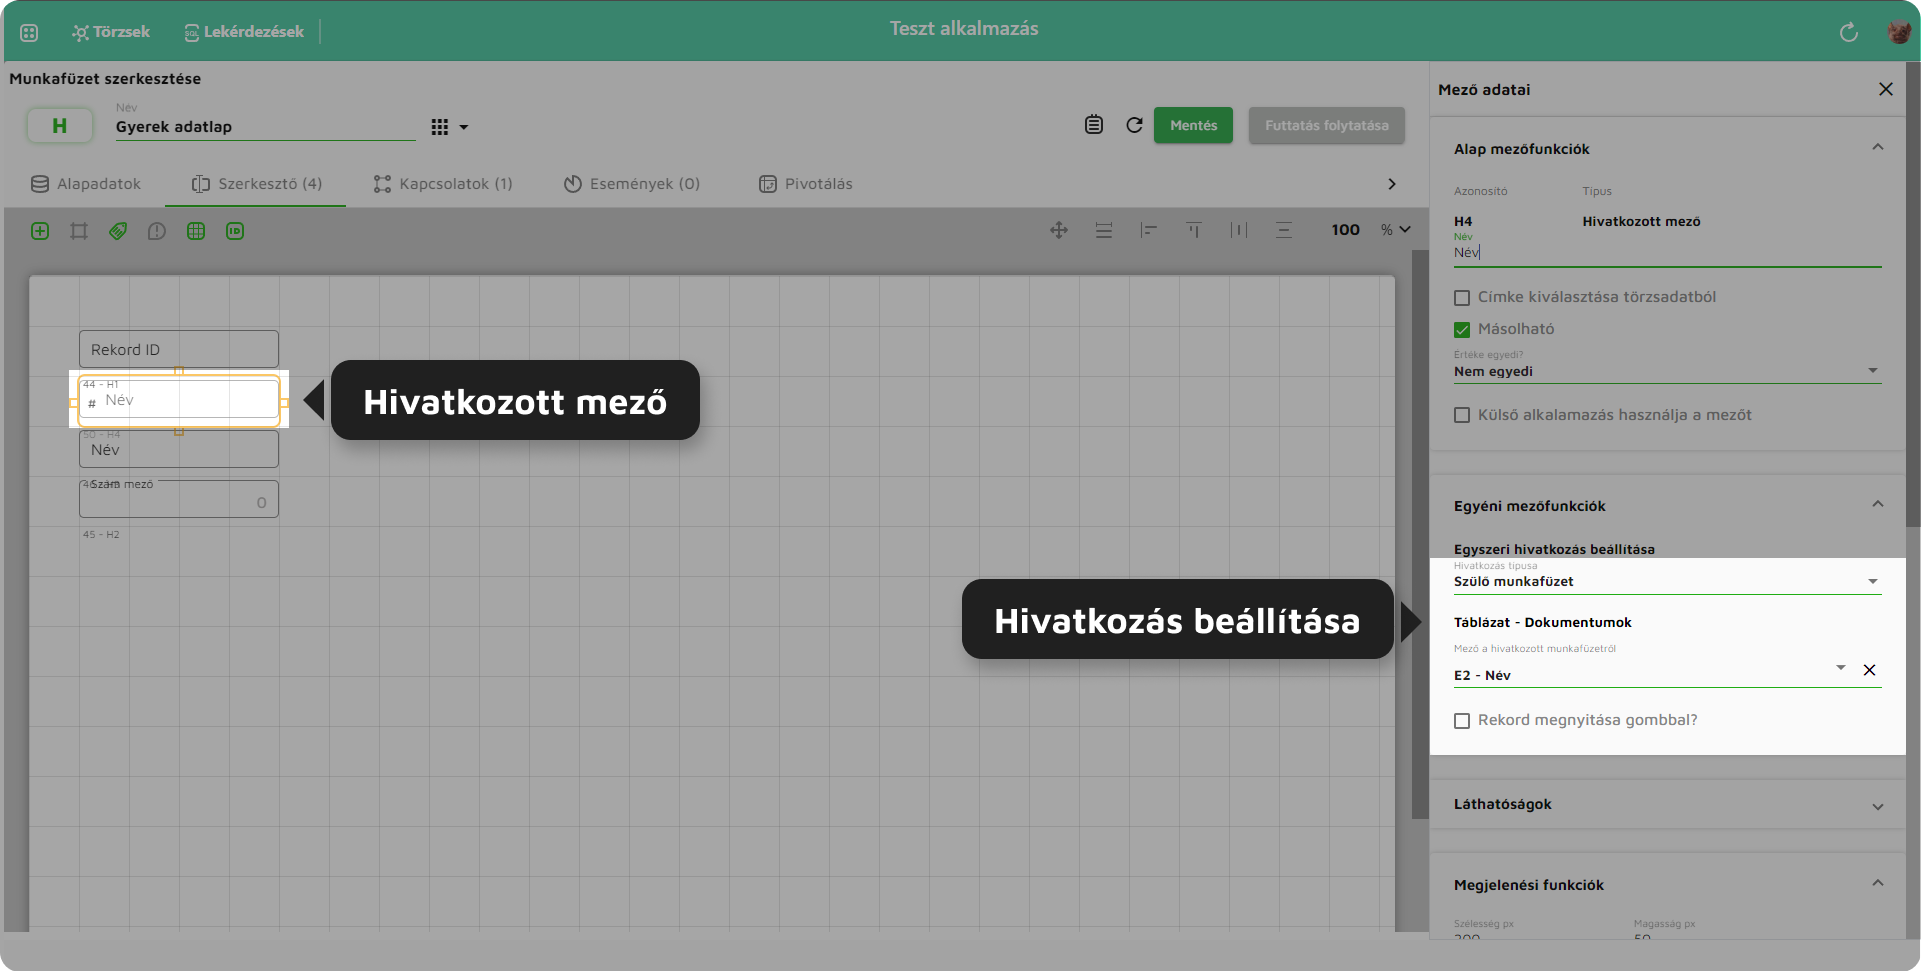This screenshot has height=972, width=1921.
Task: Open the Törzsek menu
Action: tap(111, 32)
